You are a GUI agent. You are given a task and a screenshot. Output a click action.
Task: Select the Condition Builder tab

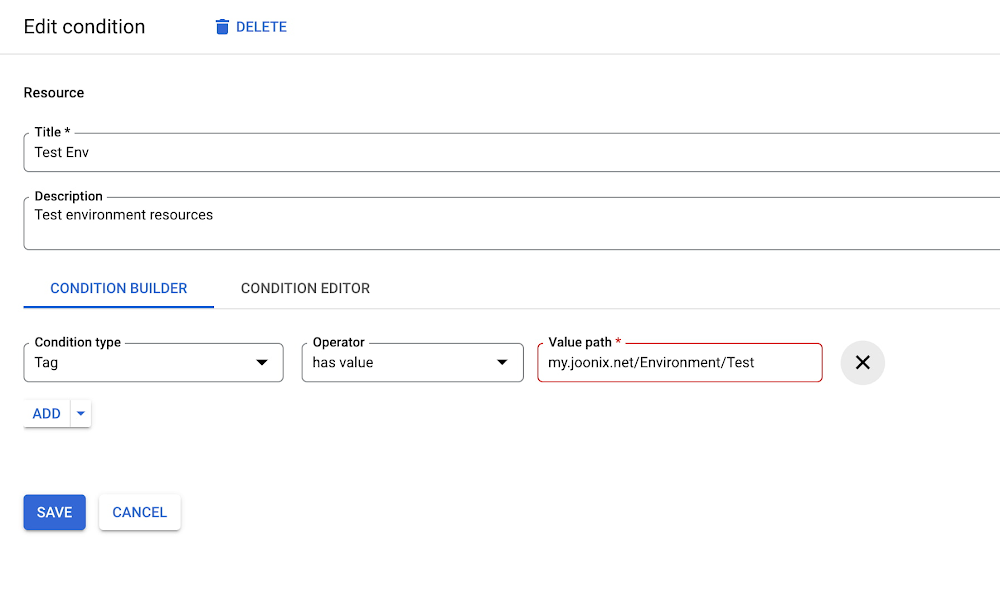point(118,288)
